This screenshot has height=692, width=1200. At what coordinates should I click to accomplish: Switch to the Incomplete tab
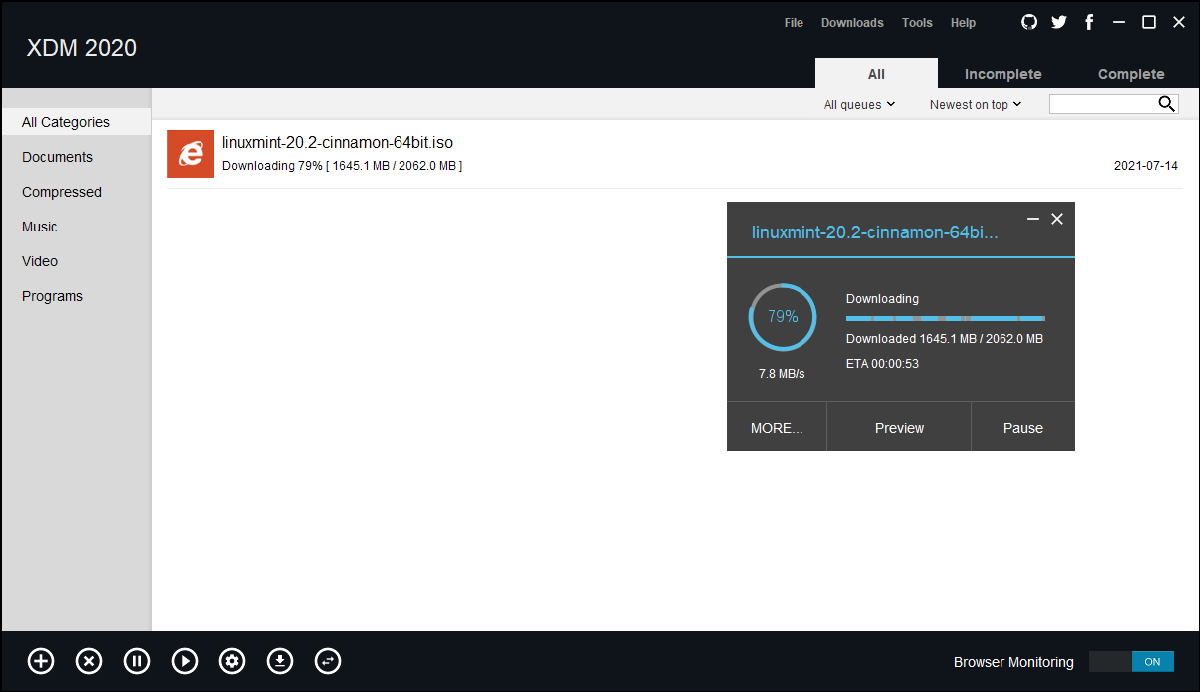click(x=1002, y=74)
